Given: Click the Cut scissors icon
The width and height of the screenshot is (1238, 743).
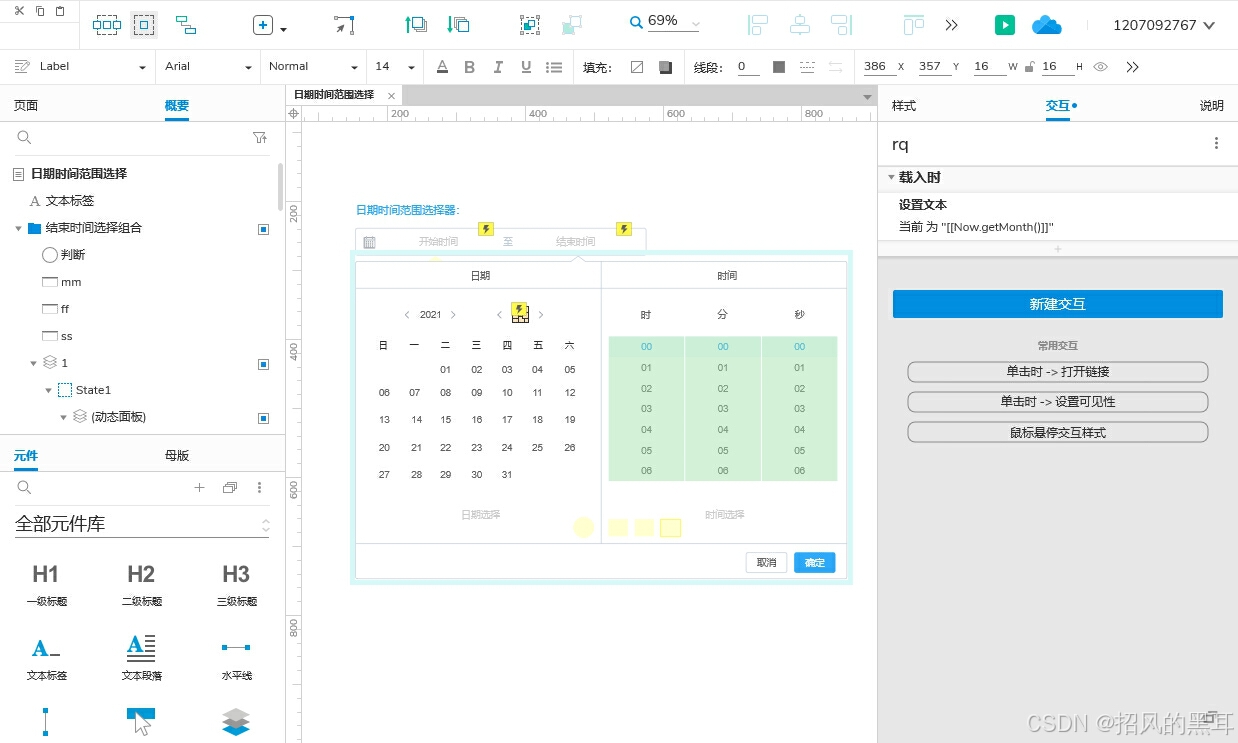Looking at the screenshot, I should (20, 11).
